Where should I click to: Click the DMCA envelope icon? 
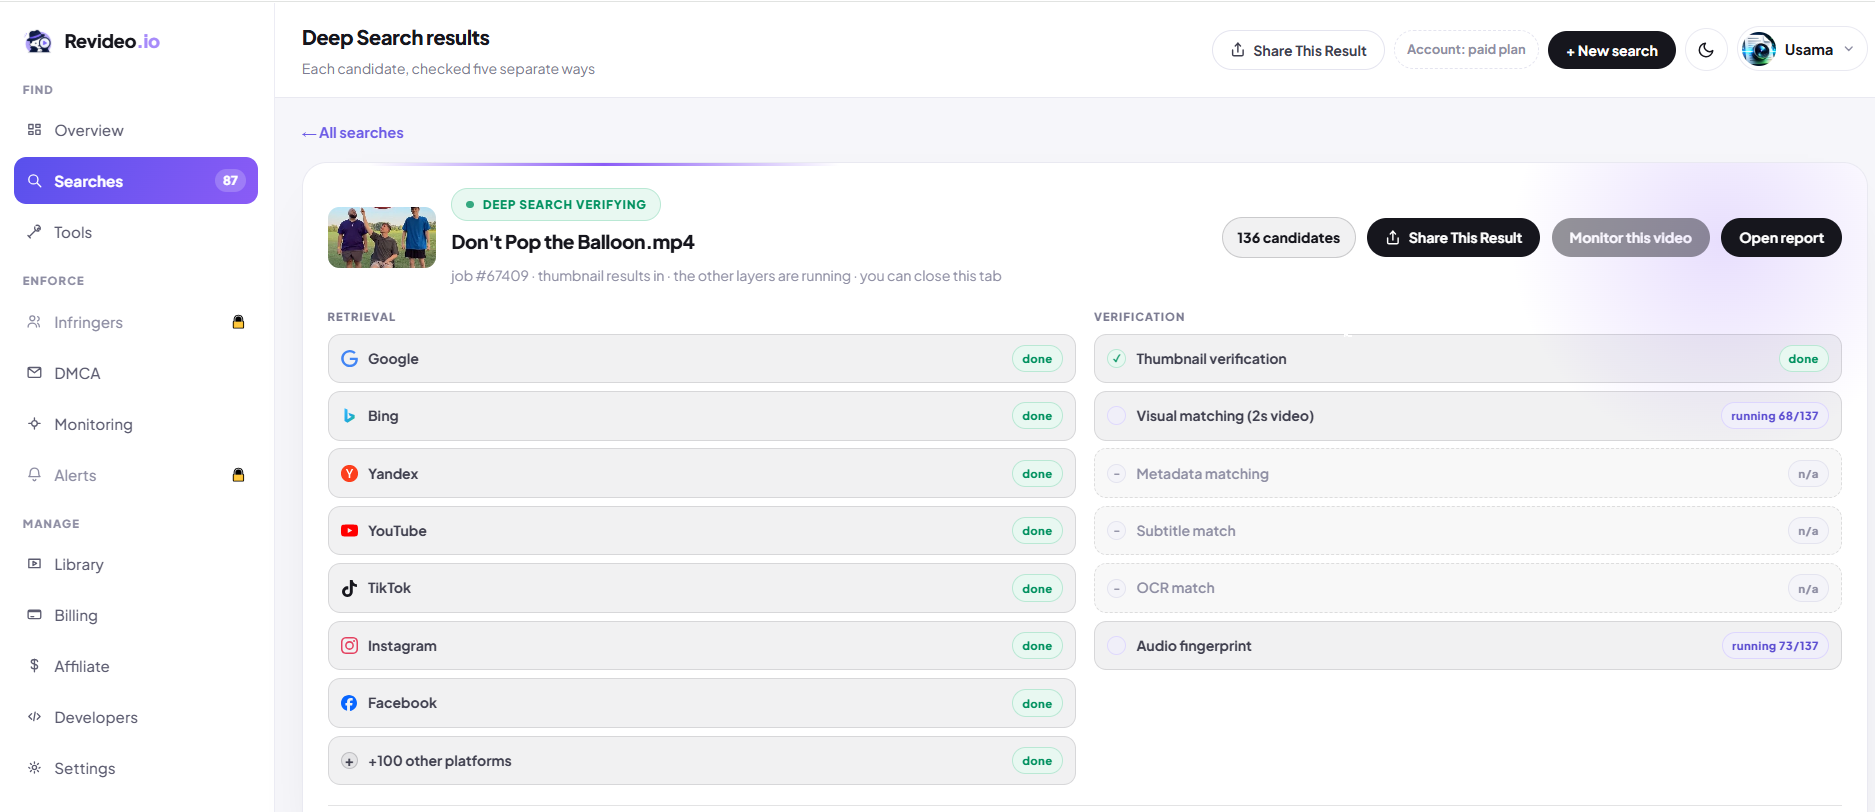click(34, 372)
